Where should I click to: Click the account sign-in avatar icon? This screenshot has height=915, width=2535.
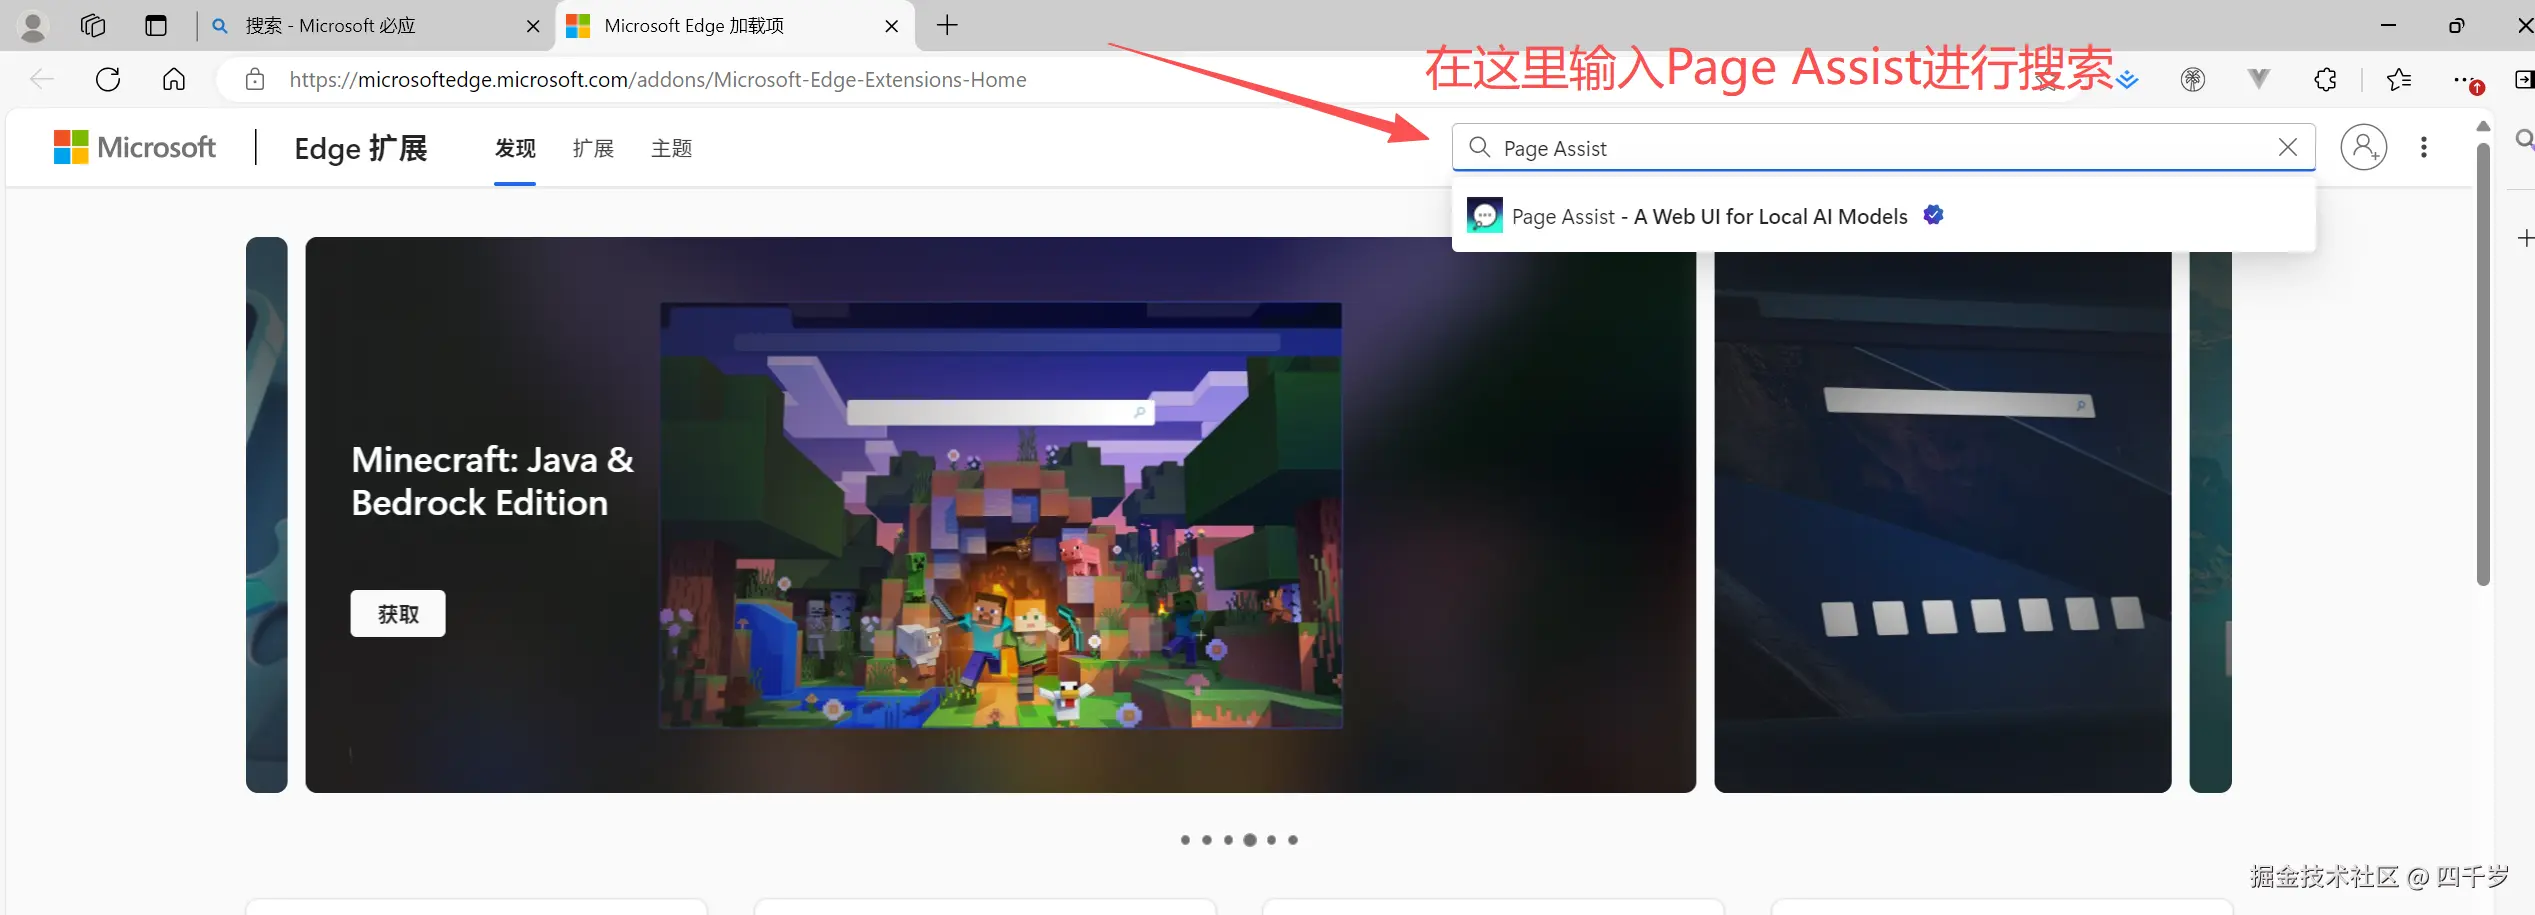pos(2364,147)
